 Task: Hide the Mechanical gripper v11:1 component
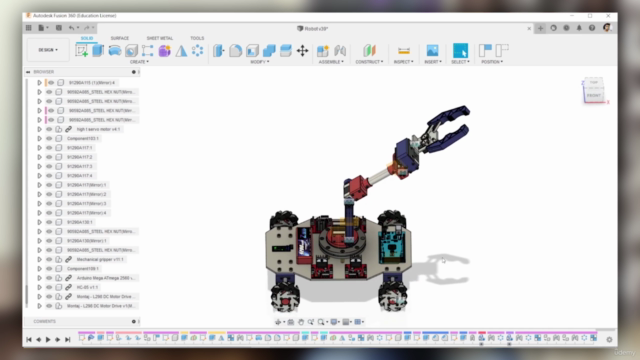49,259
